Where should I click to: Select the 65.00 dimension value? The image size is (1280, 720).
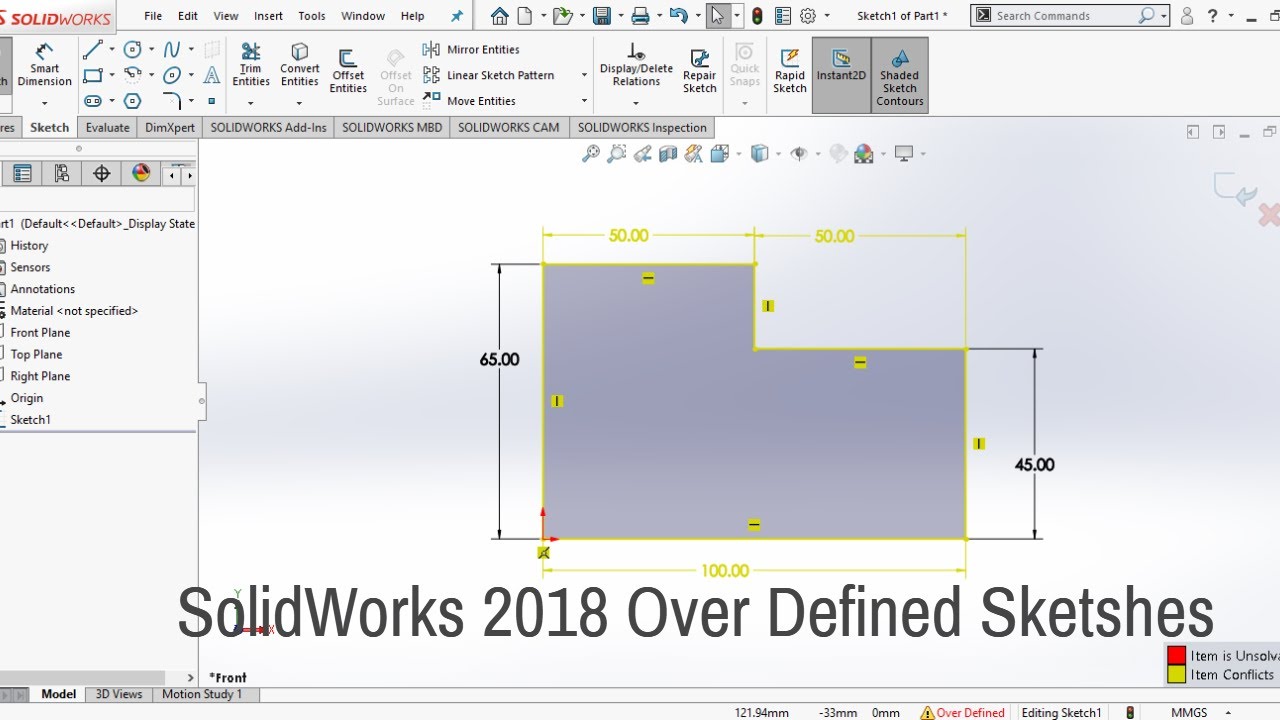[x=499, y=359]
